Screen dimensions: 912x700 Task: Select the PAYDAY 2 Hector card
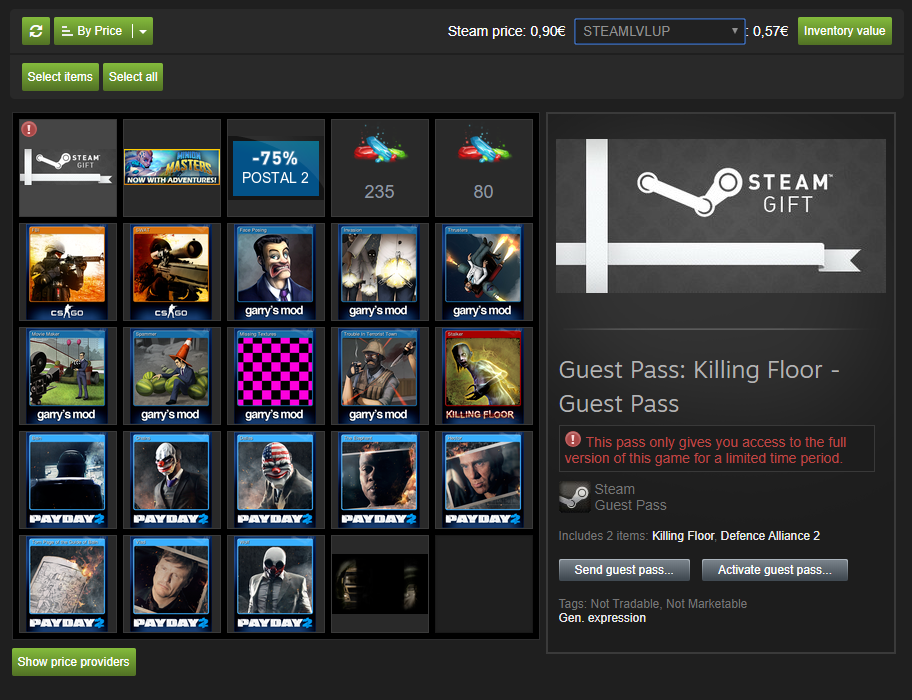coord(484,480)
